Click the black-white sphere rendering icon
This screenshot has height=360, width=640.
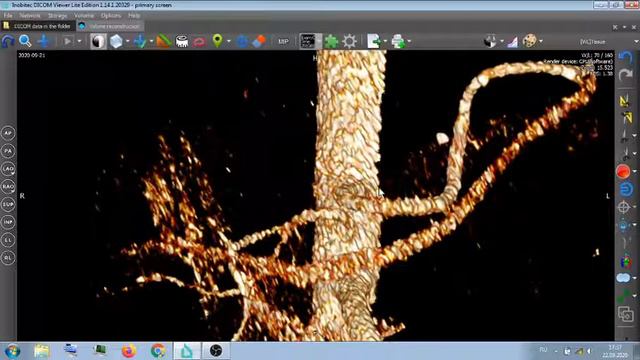[490, 41]
